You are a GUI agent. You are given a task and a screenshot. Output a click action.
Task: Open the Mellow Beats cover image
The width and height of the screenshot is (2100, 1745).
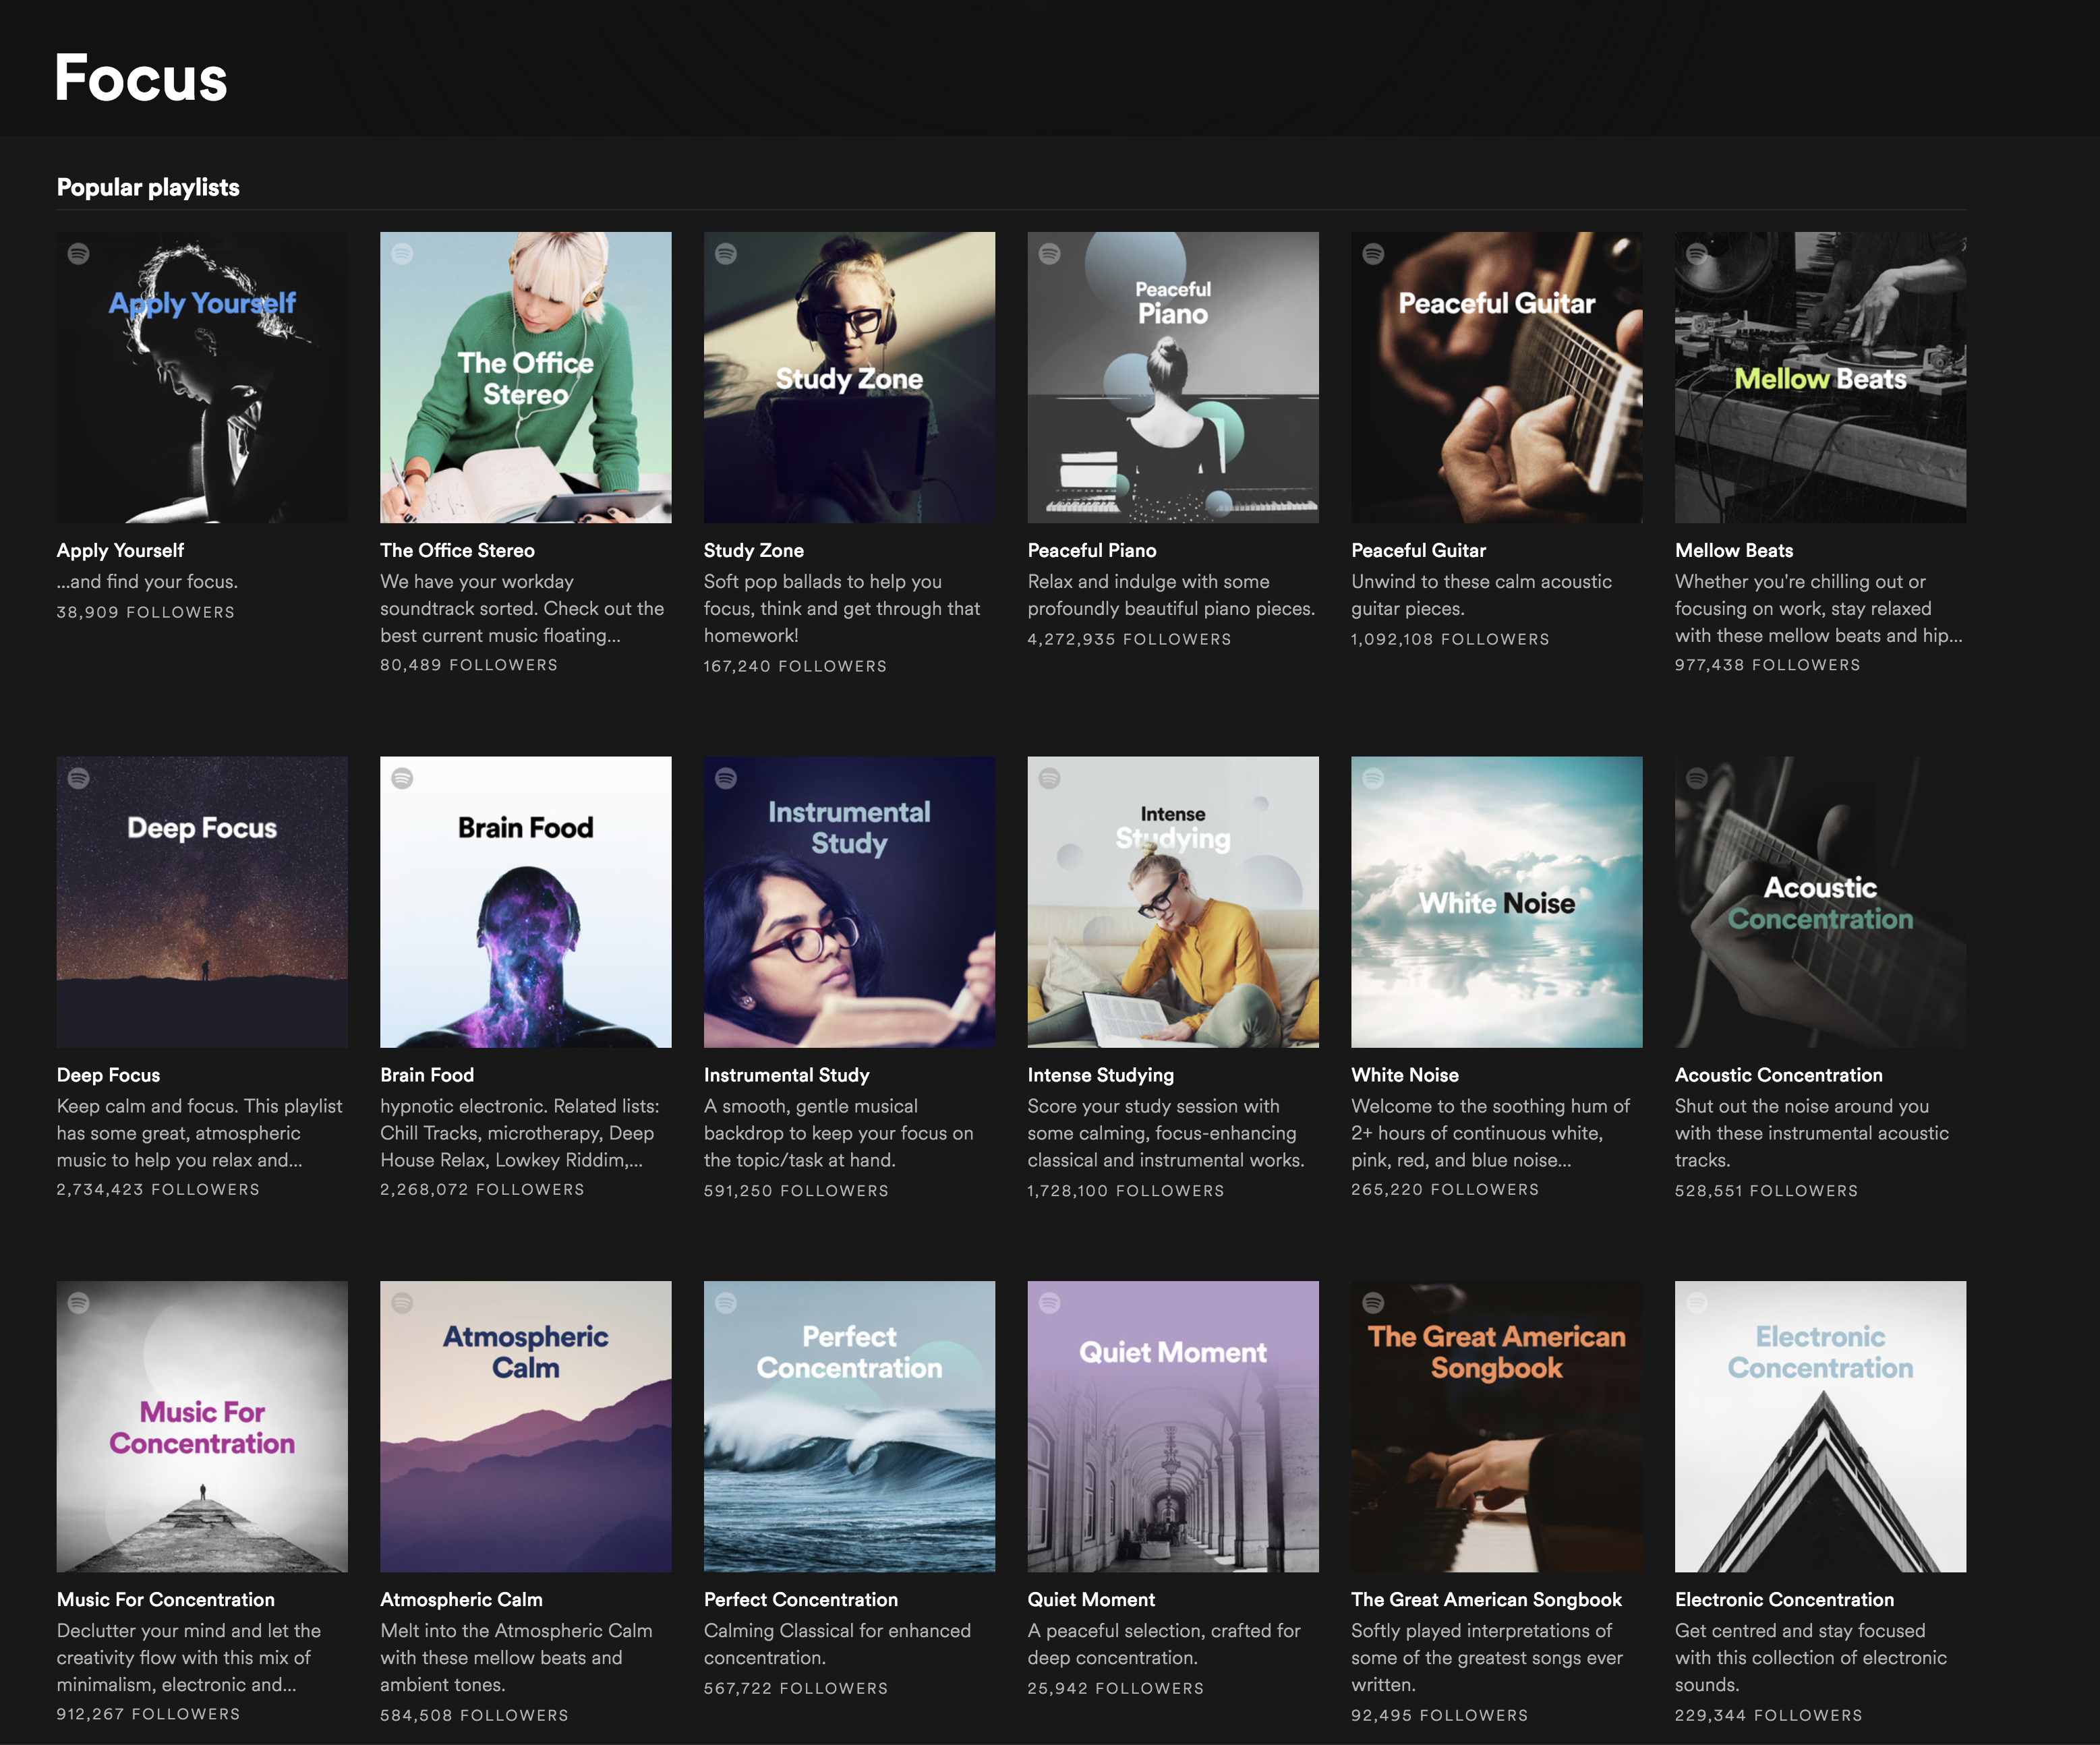coord(1820,377)
